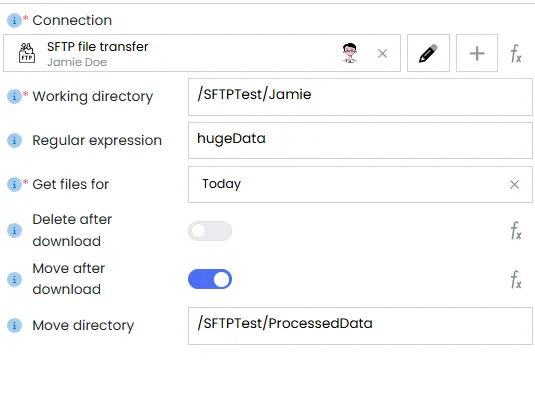The image size is (535, 417).
Task: Click info icon next to Regular expression
Action: (14, 140)
